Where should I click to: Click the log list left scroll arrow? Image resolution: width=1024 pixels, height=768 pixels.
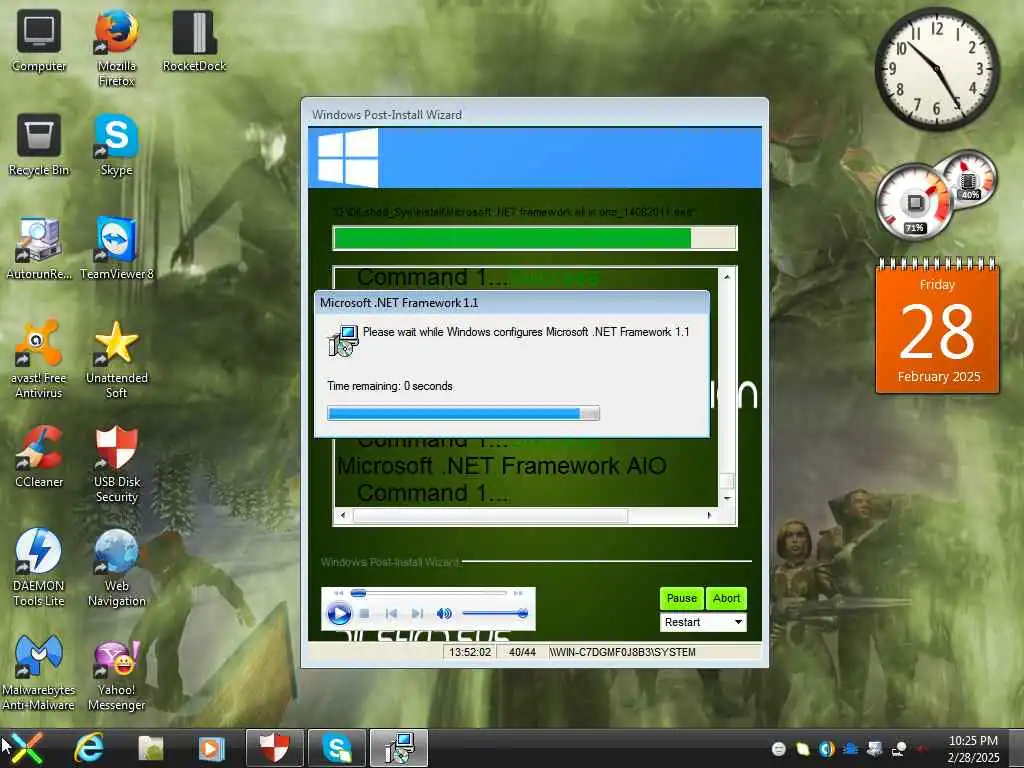coord(343,515)
